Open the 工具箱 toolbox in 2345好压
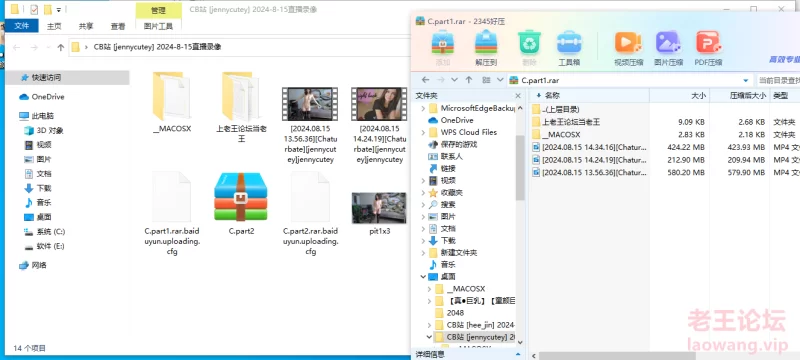This screenshot has height=360, width=800. 569,48
